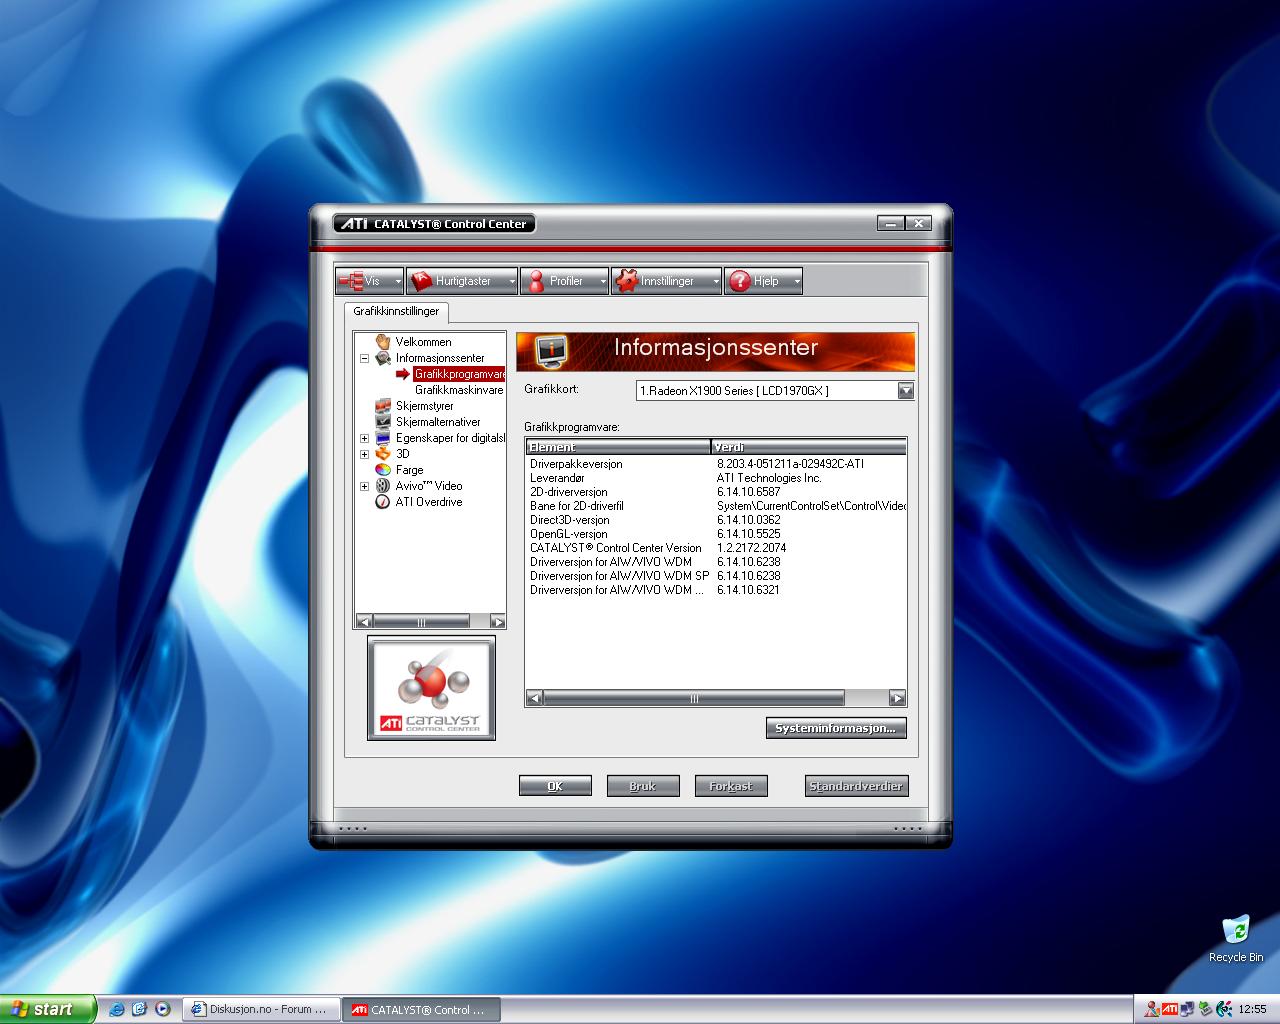The image size is (1280, 1024).
Task: Click the 3D cube icon
Action: 382,454
